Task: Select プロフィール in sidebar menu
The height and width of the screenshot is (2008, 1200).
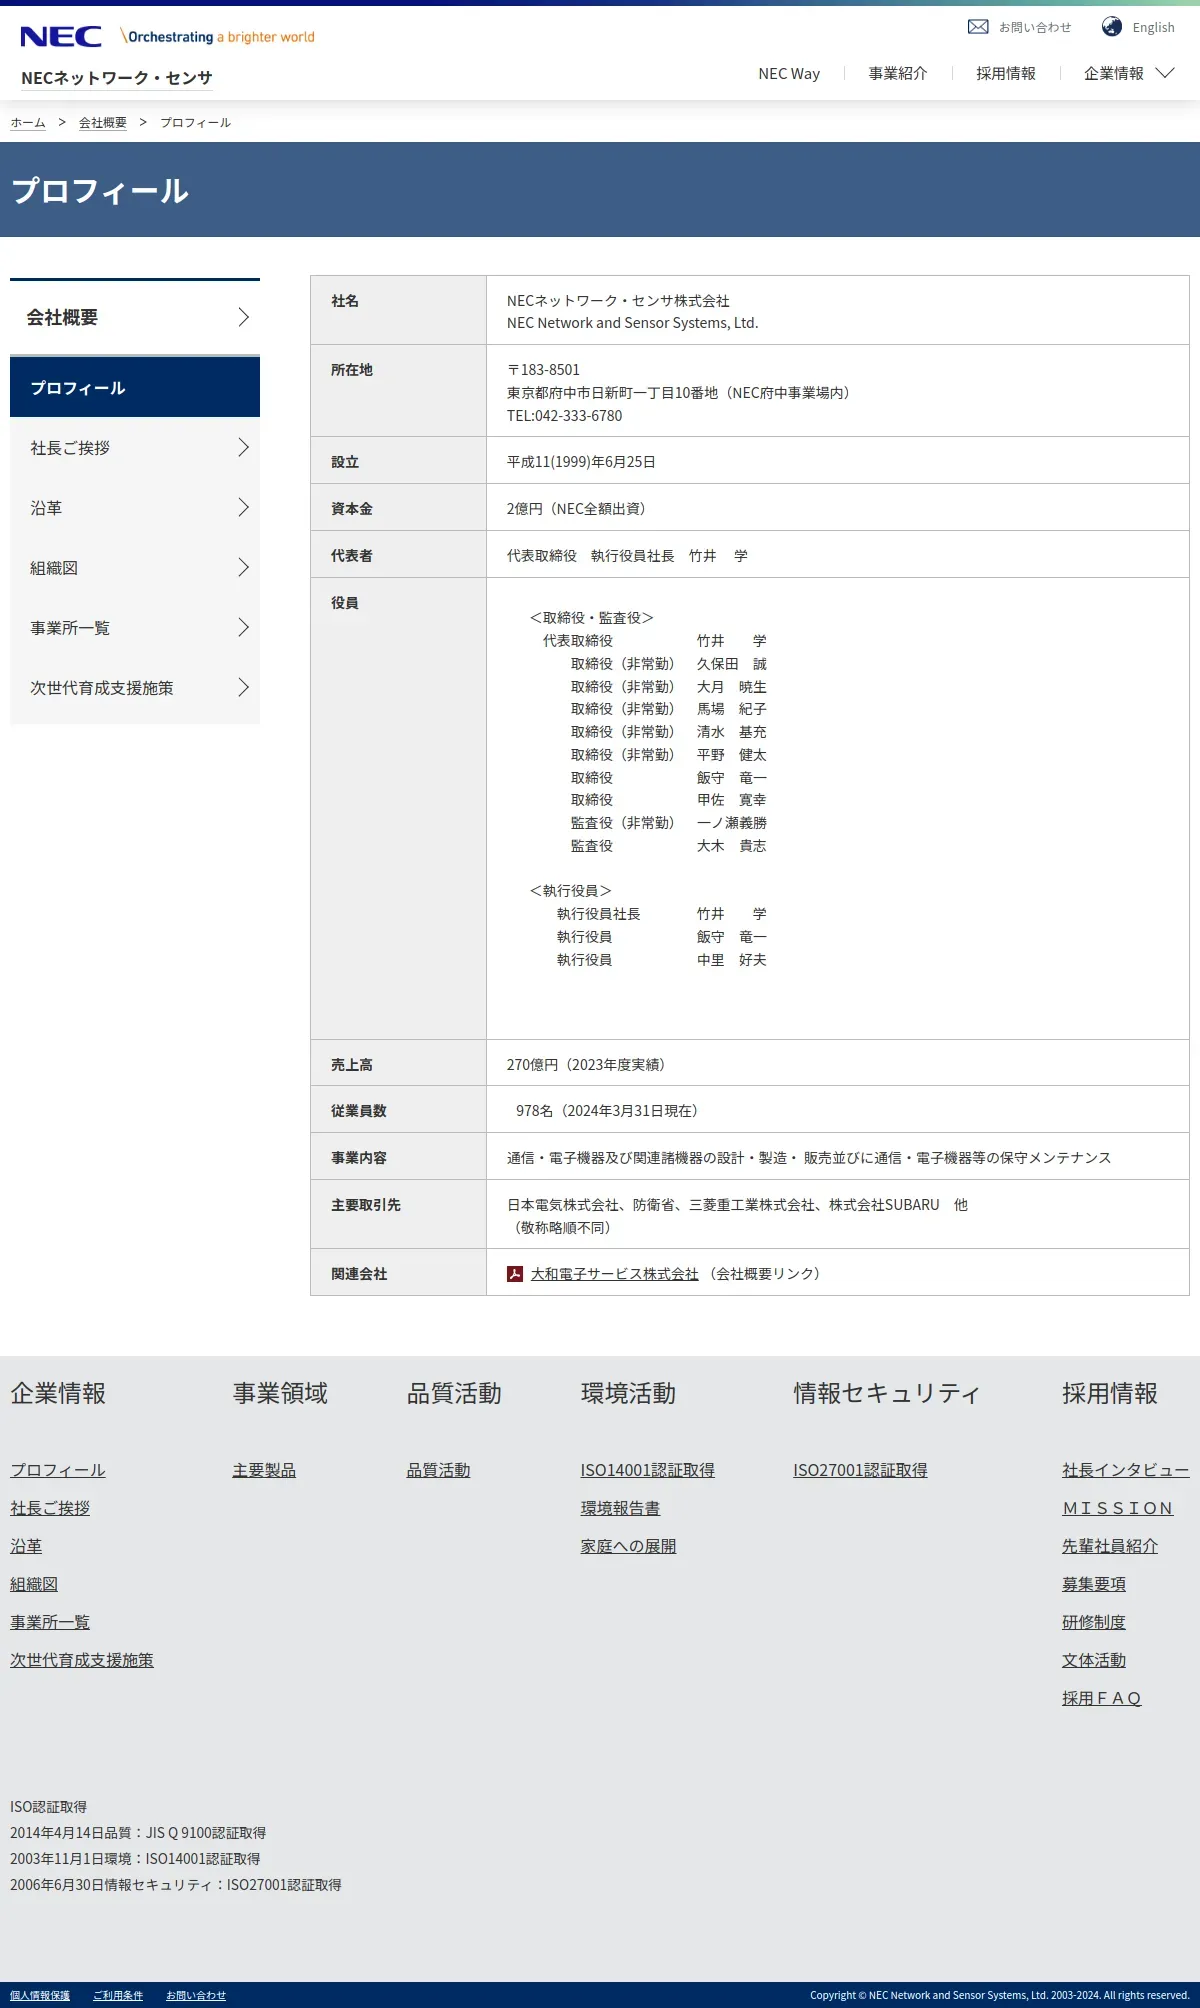Action: tap(135, 387)
